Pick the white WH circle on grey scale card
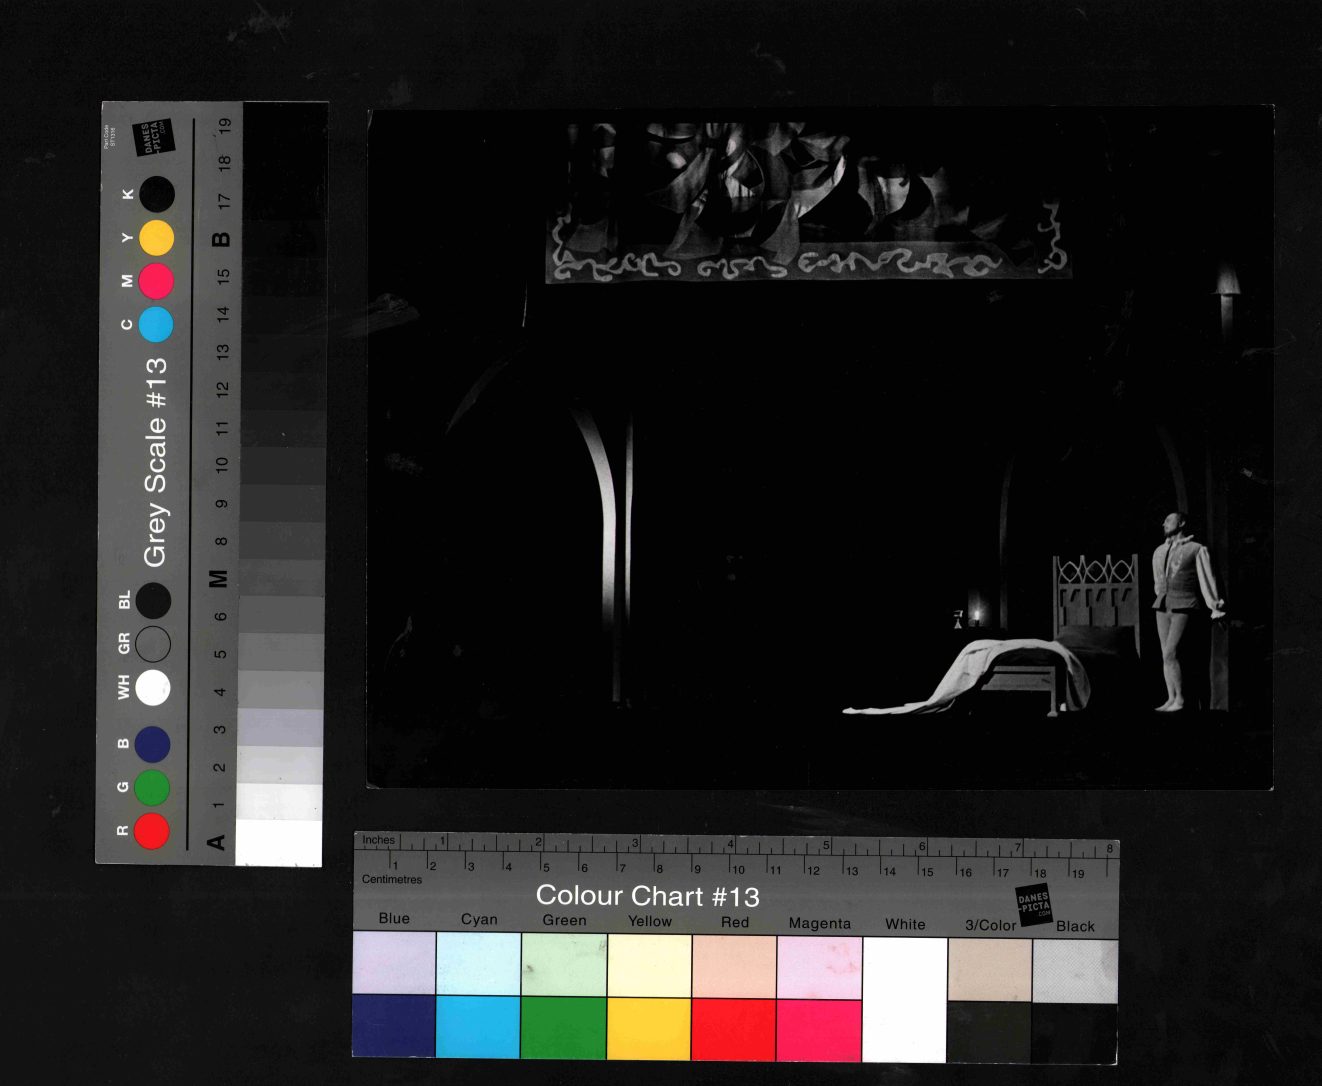 pyautogui.click(x=153, y=687)
